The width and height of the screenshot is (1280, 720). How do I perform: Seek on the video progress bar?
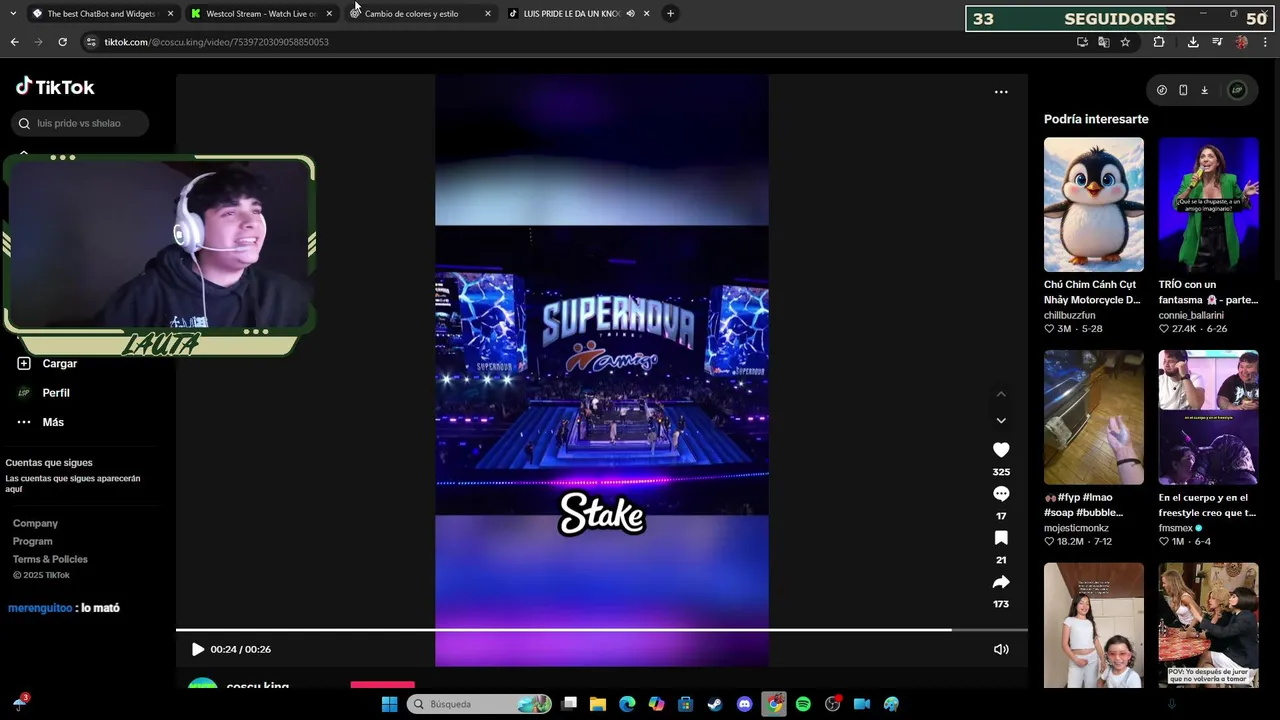tap(601, 630)
